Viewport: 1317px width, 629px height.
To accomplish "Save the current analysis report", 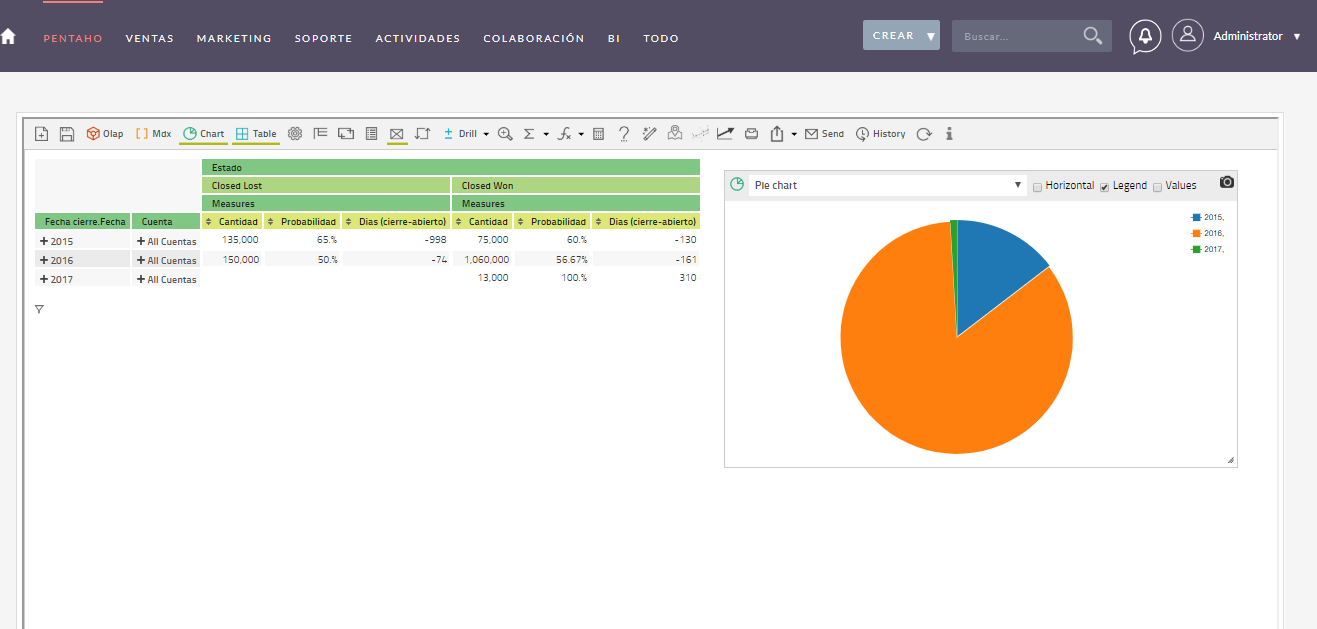I will click(x=66, y=133).
